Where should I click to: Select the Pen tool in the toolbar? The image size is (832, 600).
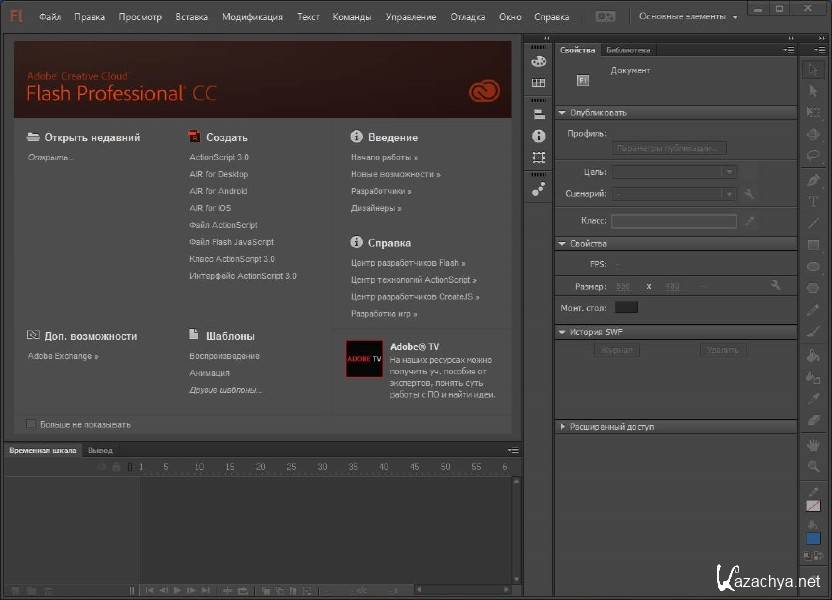(x=813, y=180)
